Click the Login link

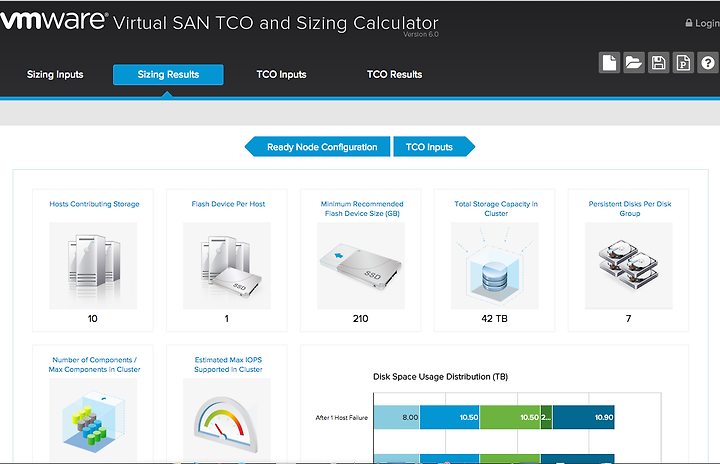tap(706, 23)
